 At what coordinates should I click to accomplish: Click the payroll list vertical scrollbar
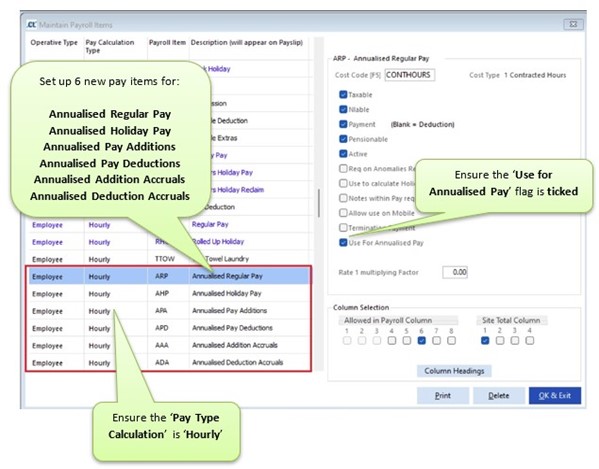tap(319, 203)
